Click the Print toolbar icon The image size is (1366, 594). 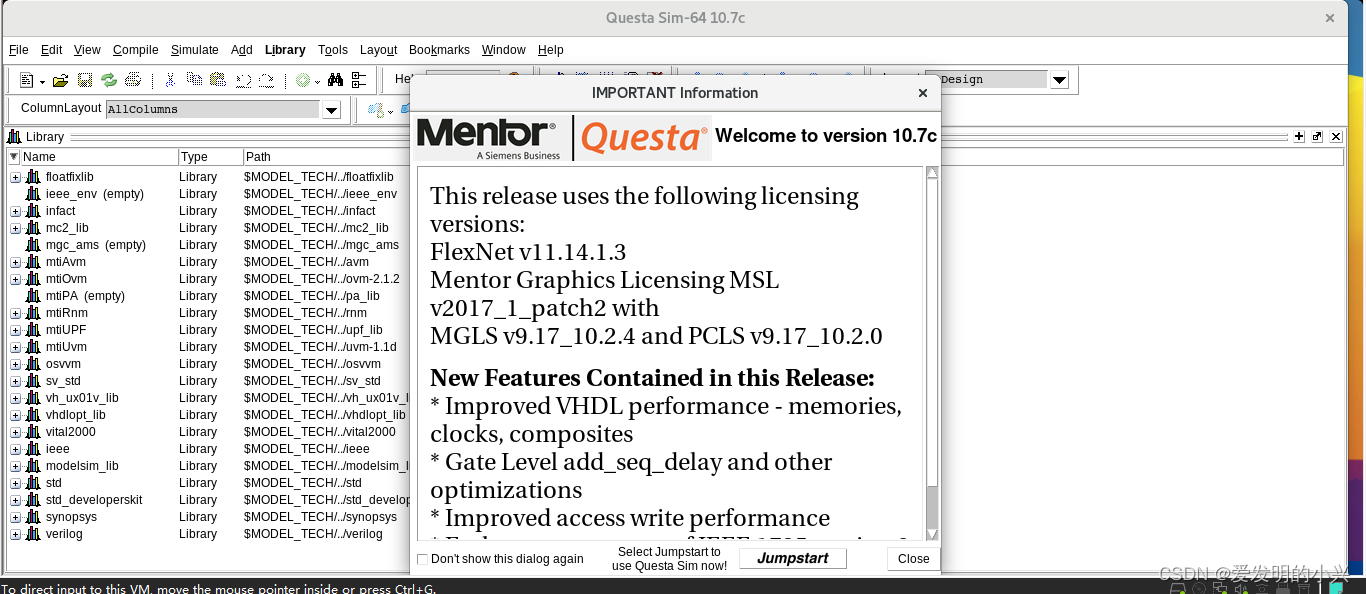click(x=132, y=80)
